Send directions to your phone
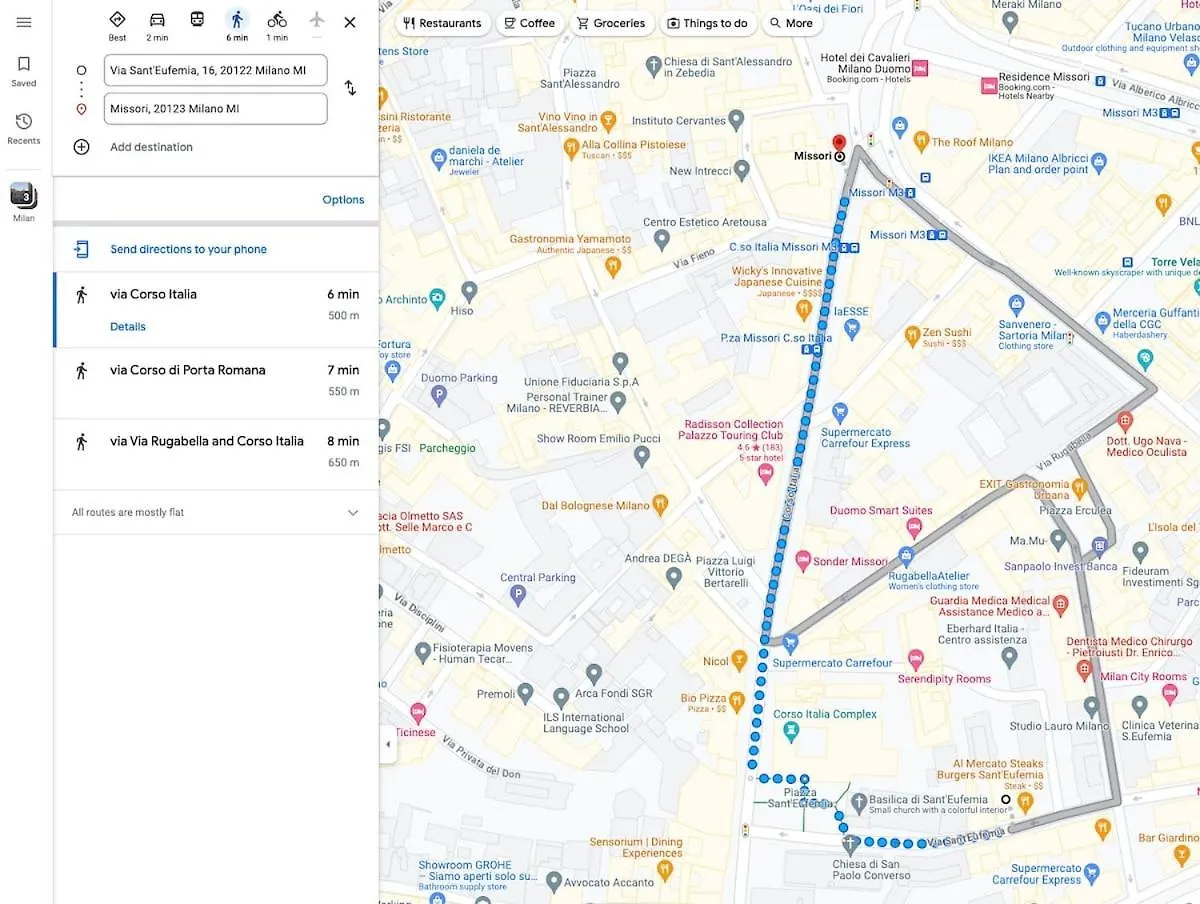 188,249
